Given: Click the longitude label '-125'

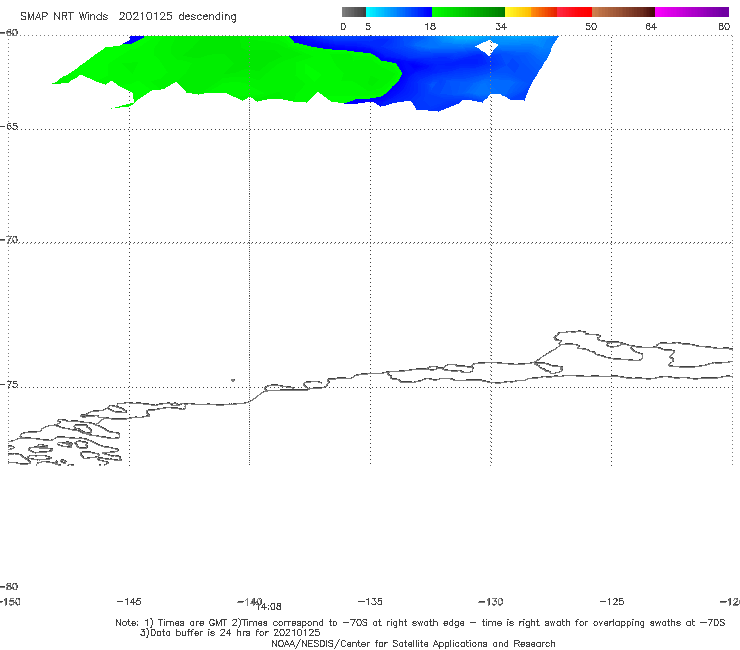Looking at the screenshot, I should (612, 602).
